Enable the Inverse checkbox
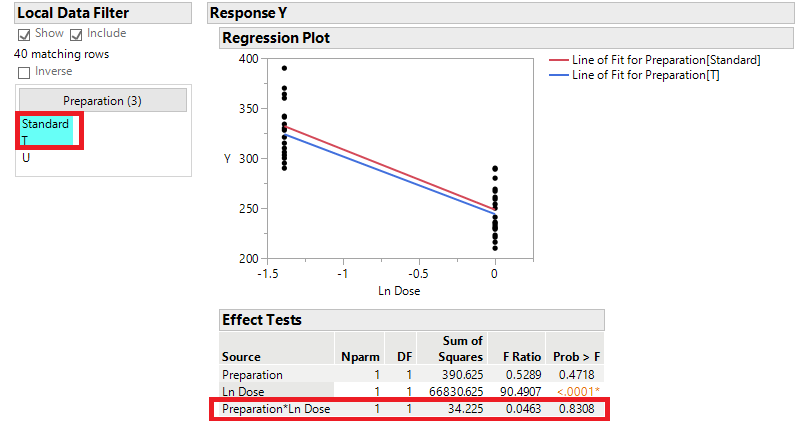Screen dimensions: 797x421 [24, 72]
